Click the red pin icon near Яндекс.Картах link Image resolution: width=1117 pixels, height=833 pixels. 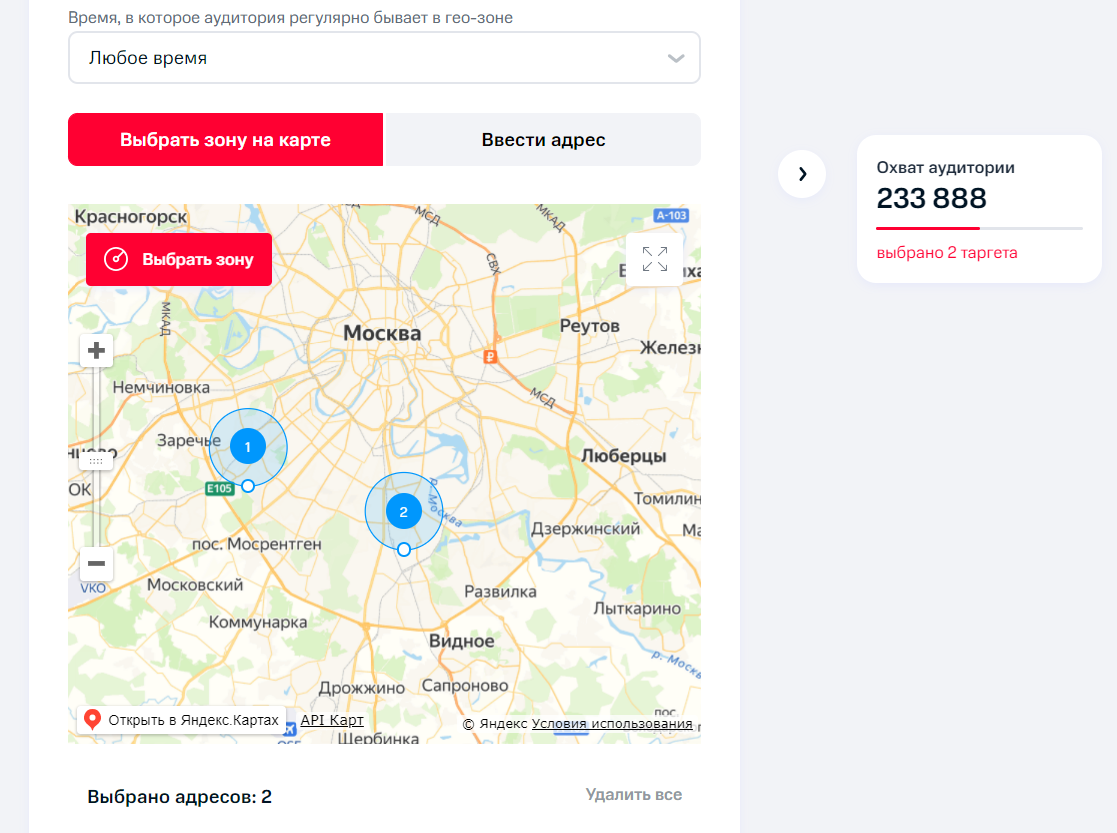click(x=93, y=719)
